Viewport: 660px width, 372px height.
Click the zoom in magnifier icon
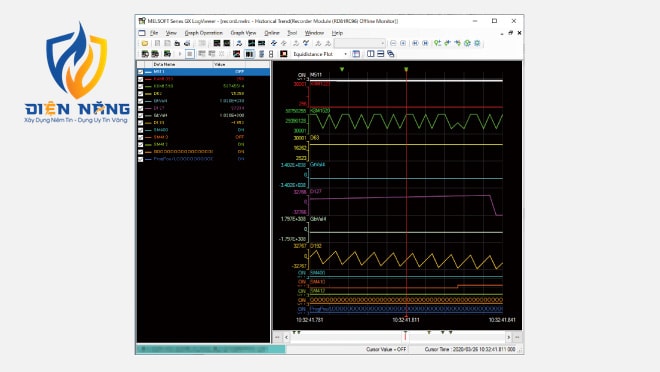pyautogui.click(x=403, y=43)
